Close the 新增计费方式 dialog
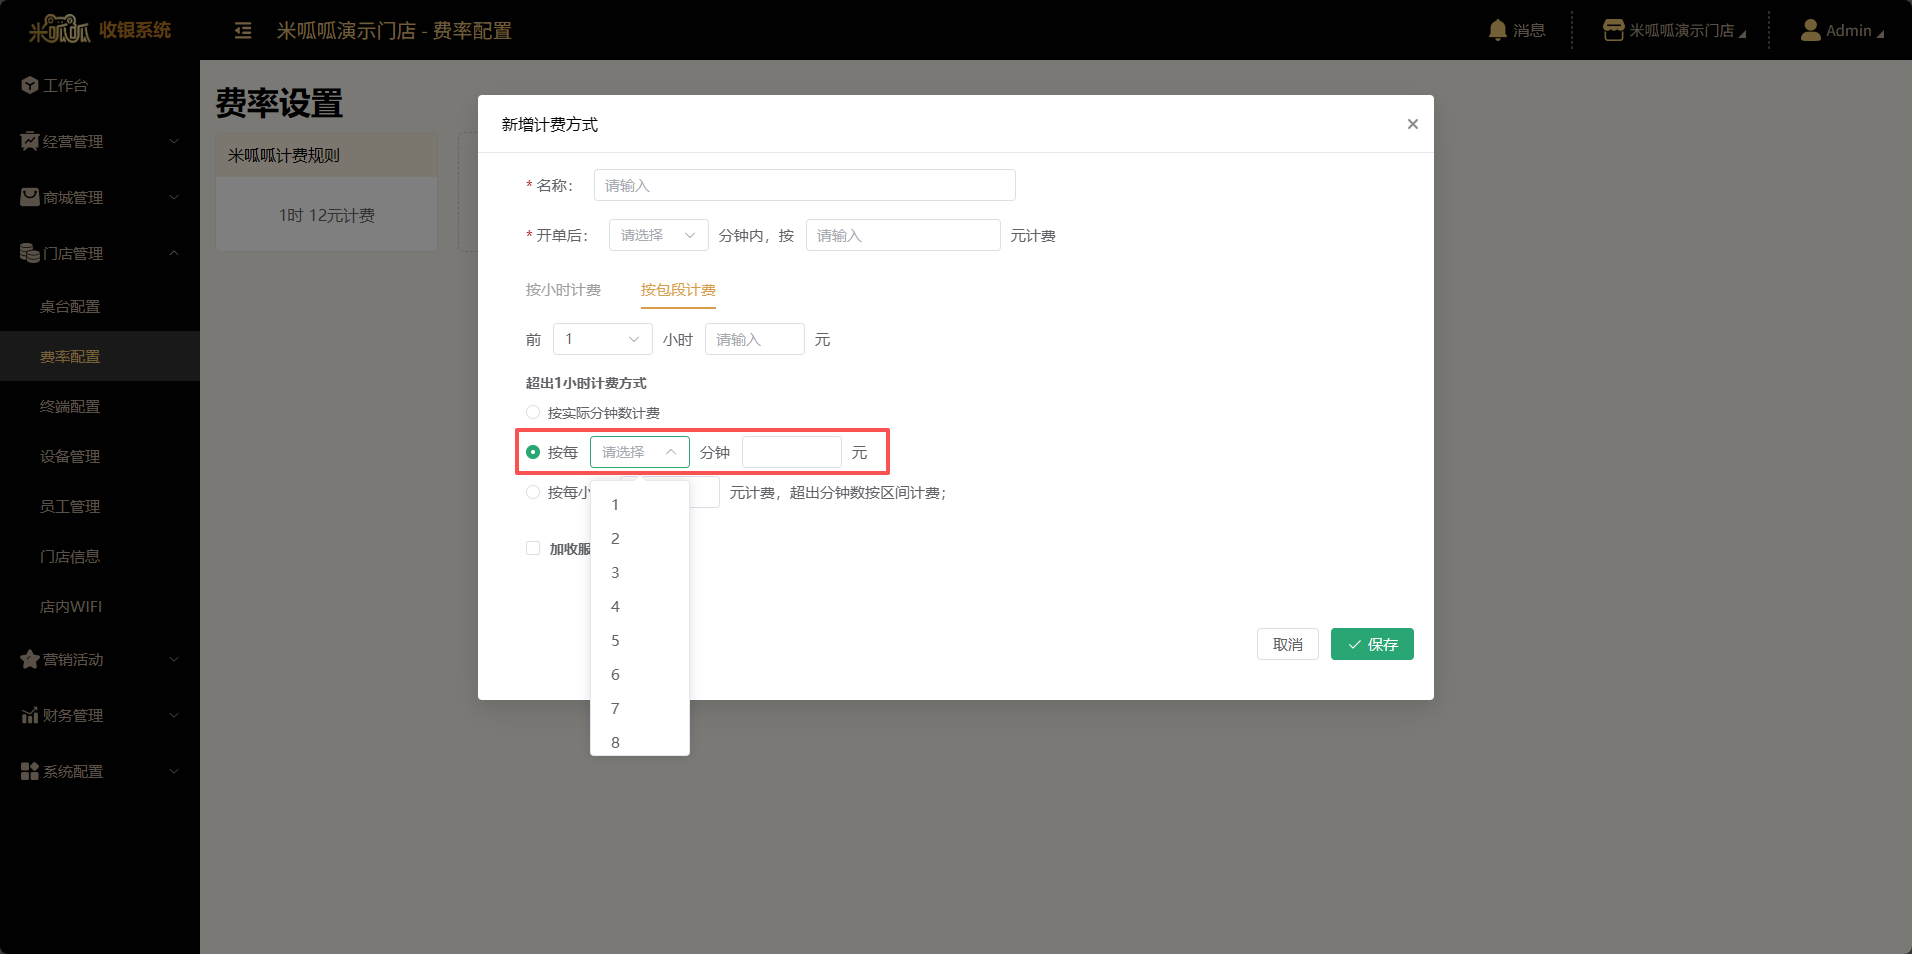Screen dimensions: 1912x954 1412,124
